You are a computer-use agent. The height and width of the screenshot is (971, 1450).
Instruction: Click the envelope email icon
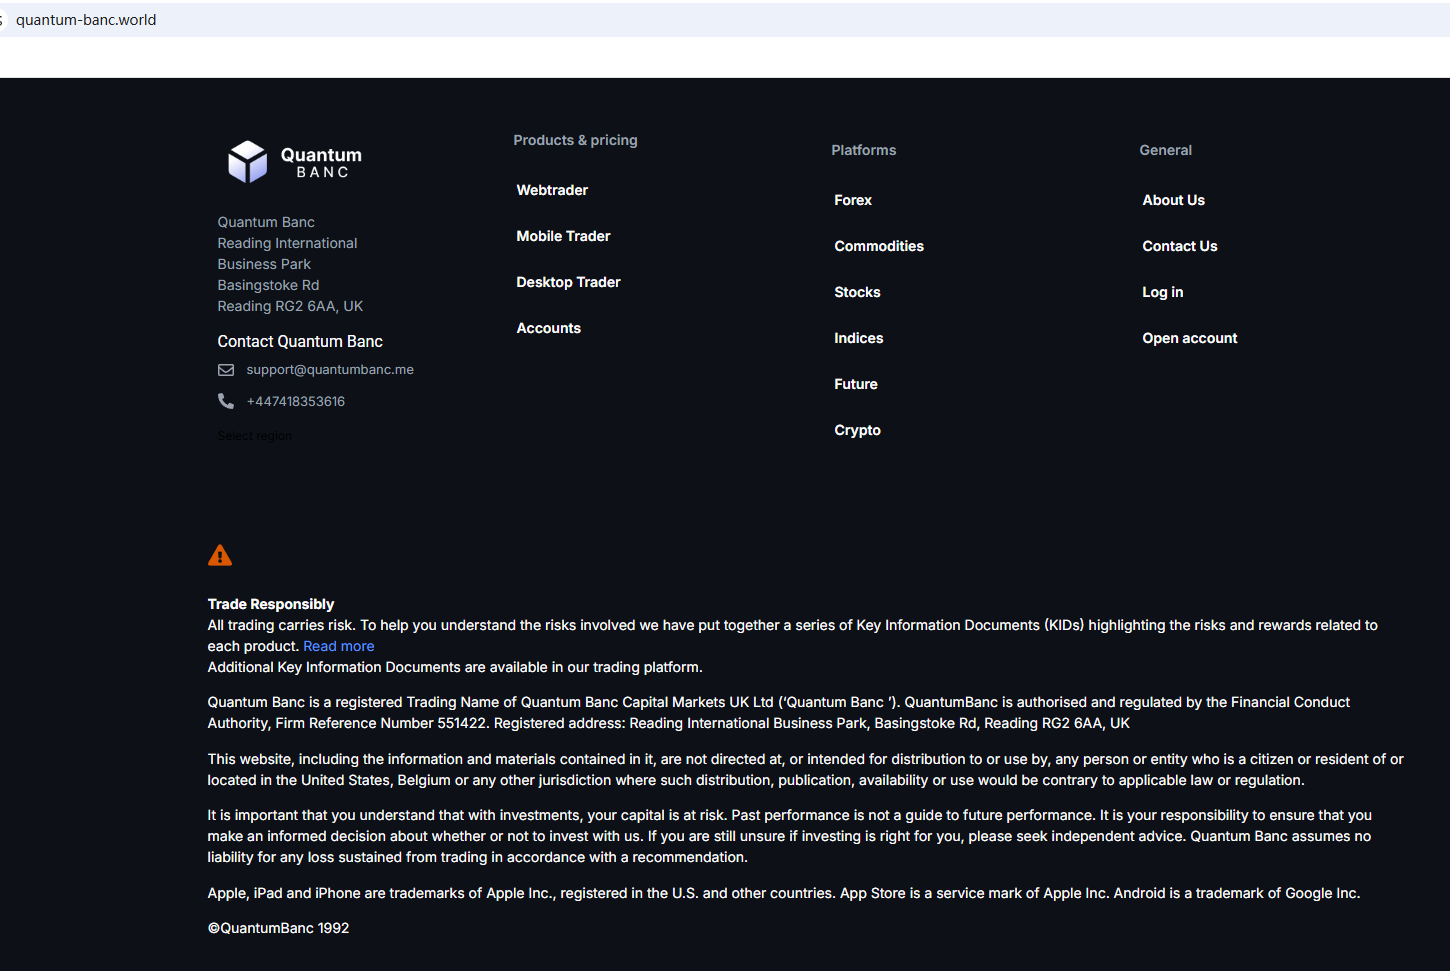coord(226,370)
